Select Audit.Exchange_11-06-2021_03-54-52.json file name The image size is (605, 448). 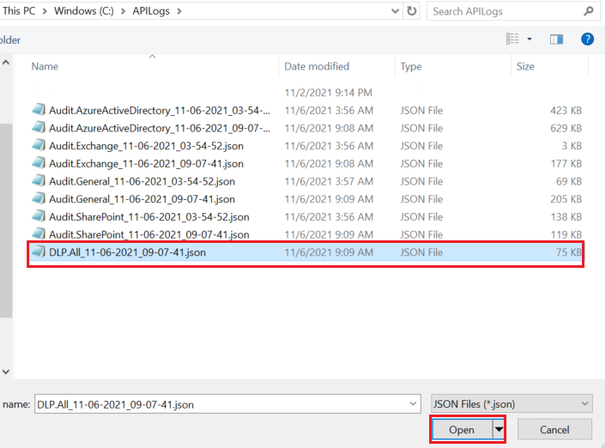click(x=146, y=146)
